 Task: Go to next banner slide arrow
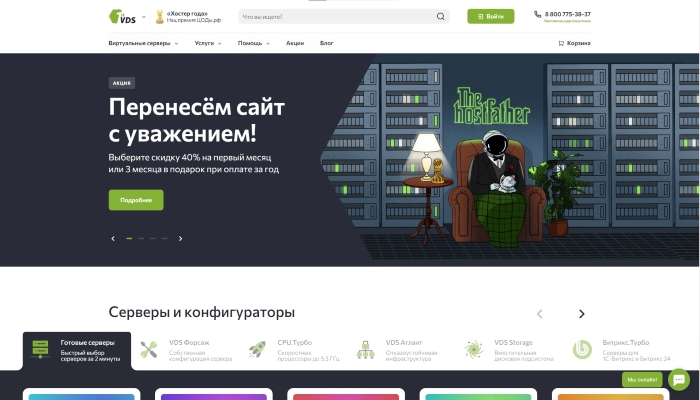pyautogui.click(x=180, y=238)
